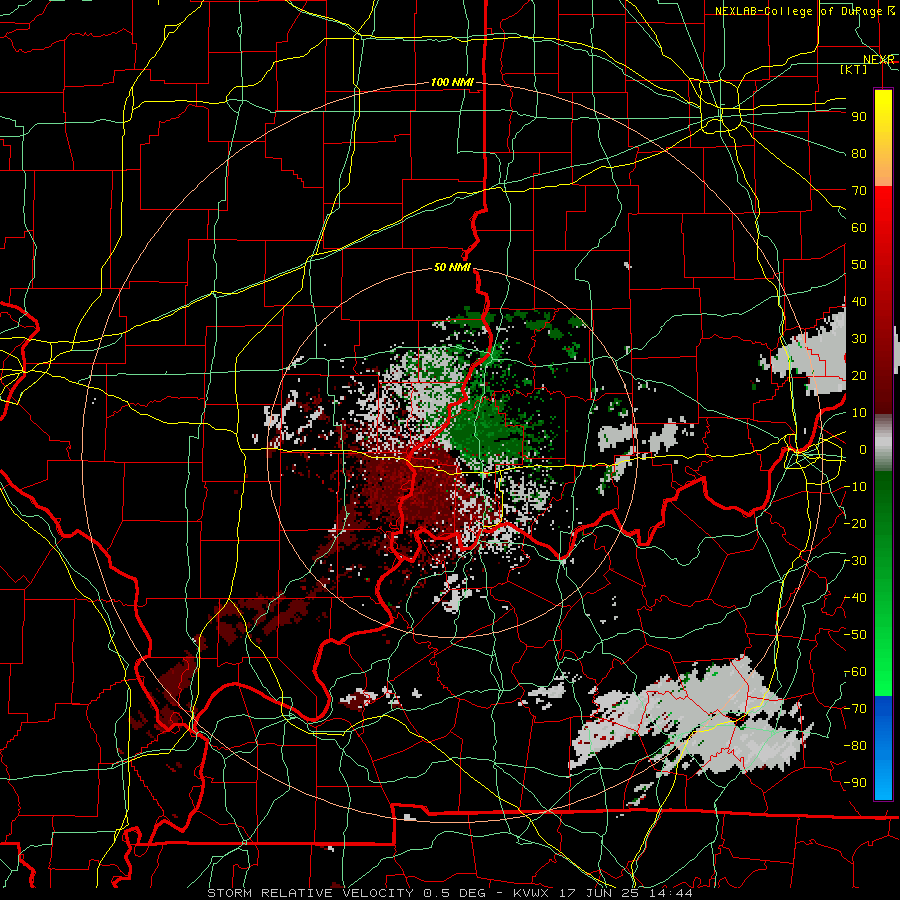Viewport: 900px width, 900px height.
Task: Click the 80 value on the color scale
Action: 859,154
